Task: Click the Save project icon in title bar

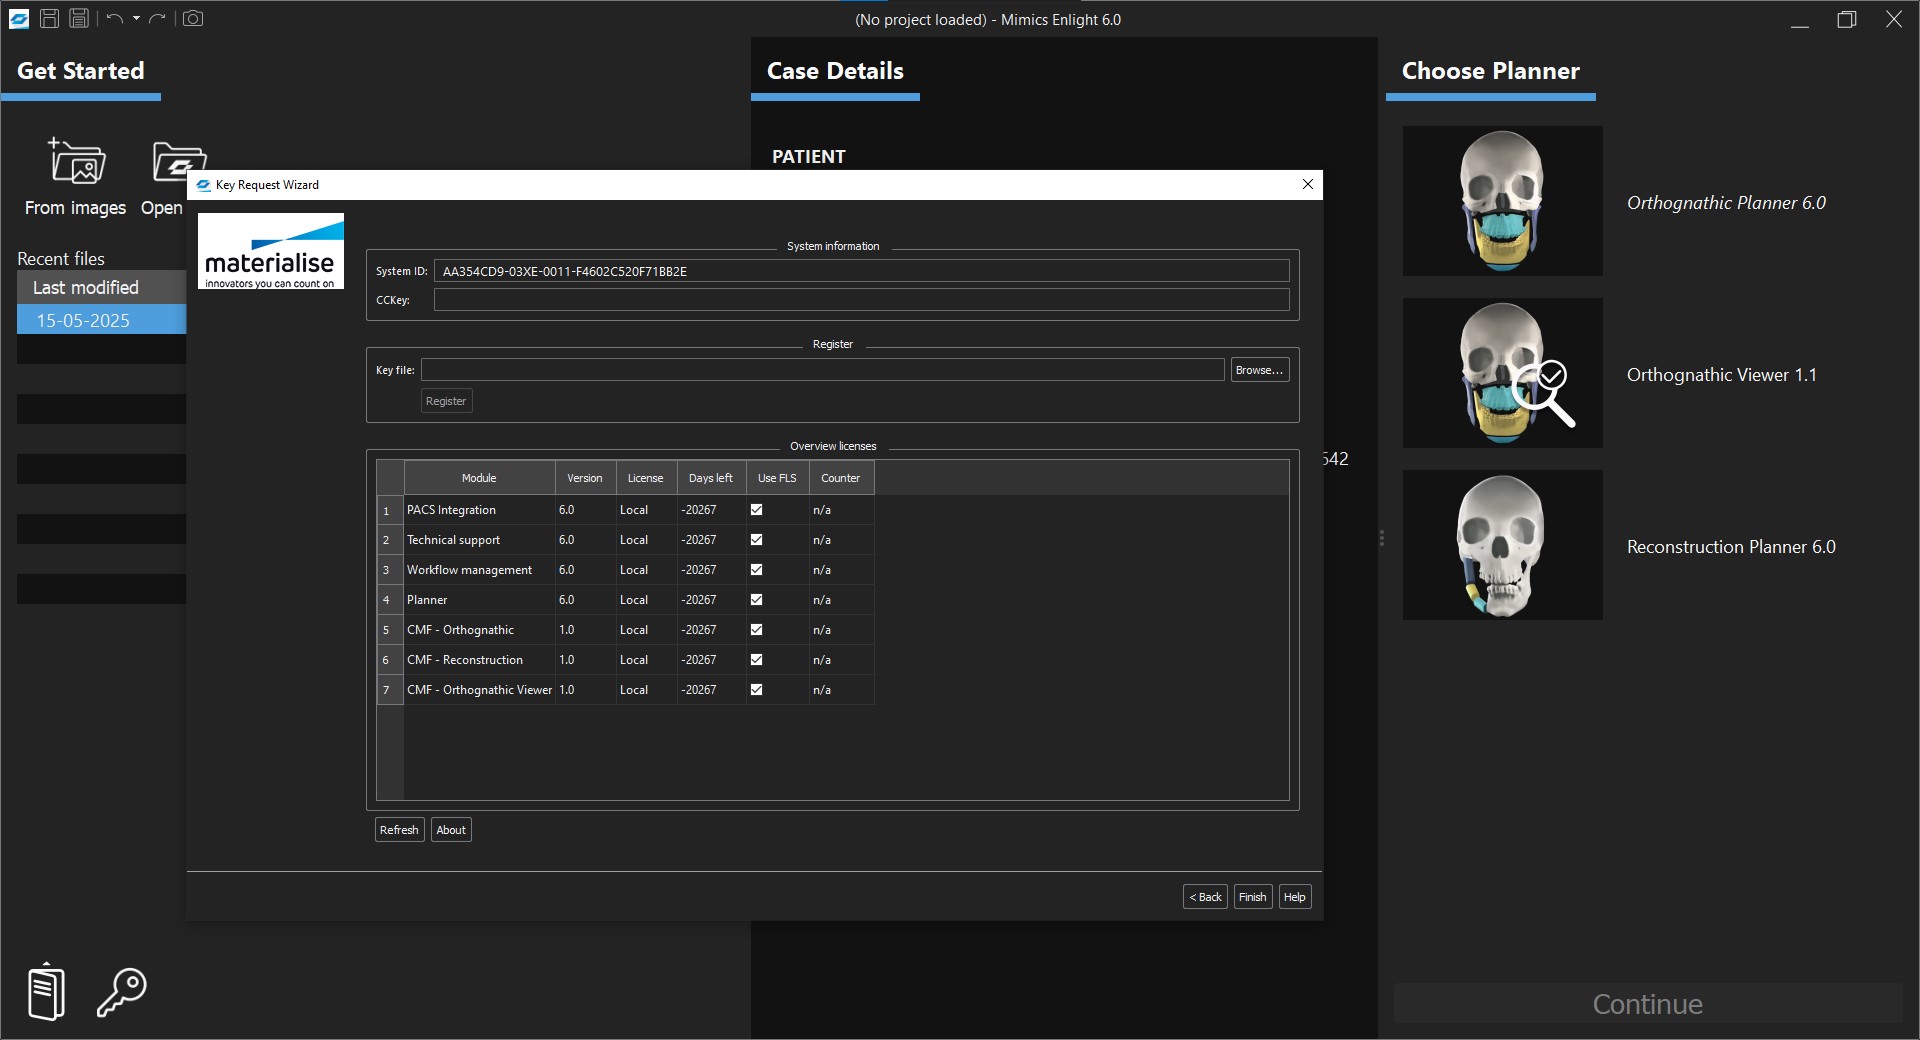Action: click(x=49, y=18)
